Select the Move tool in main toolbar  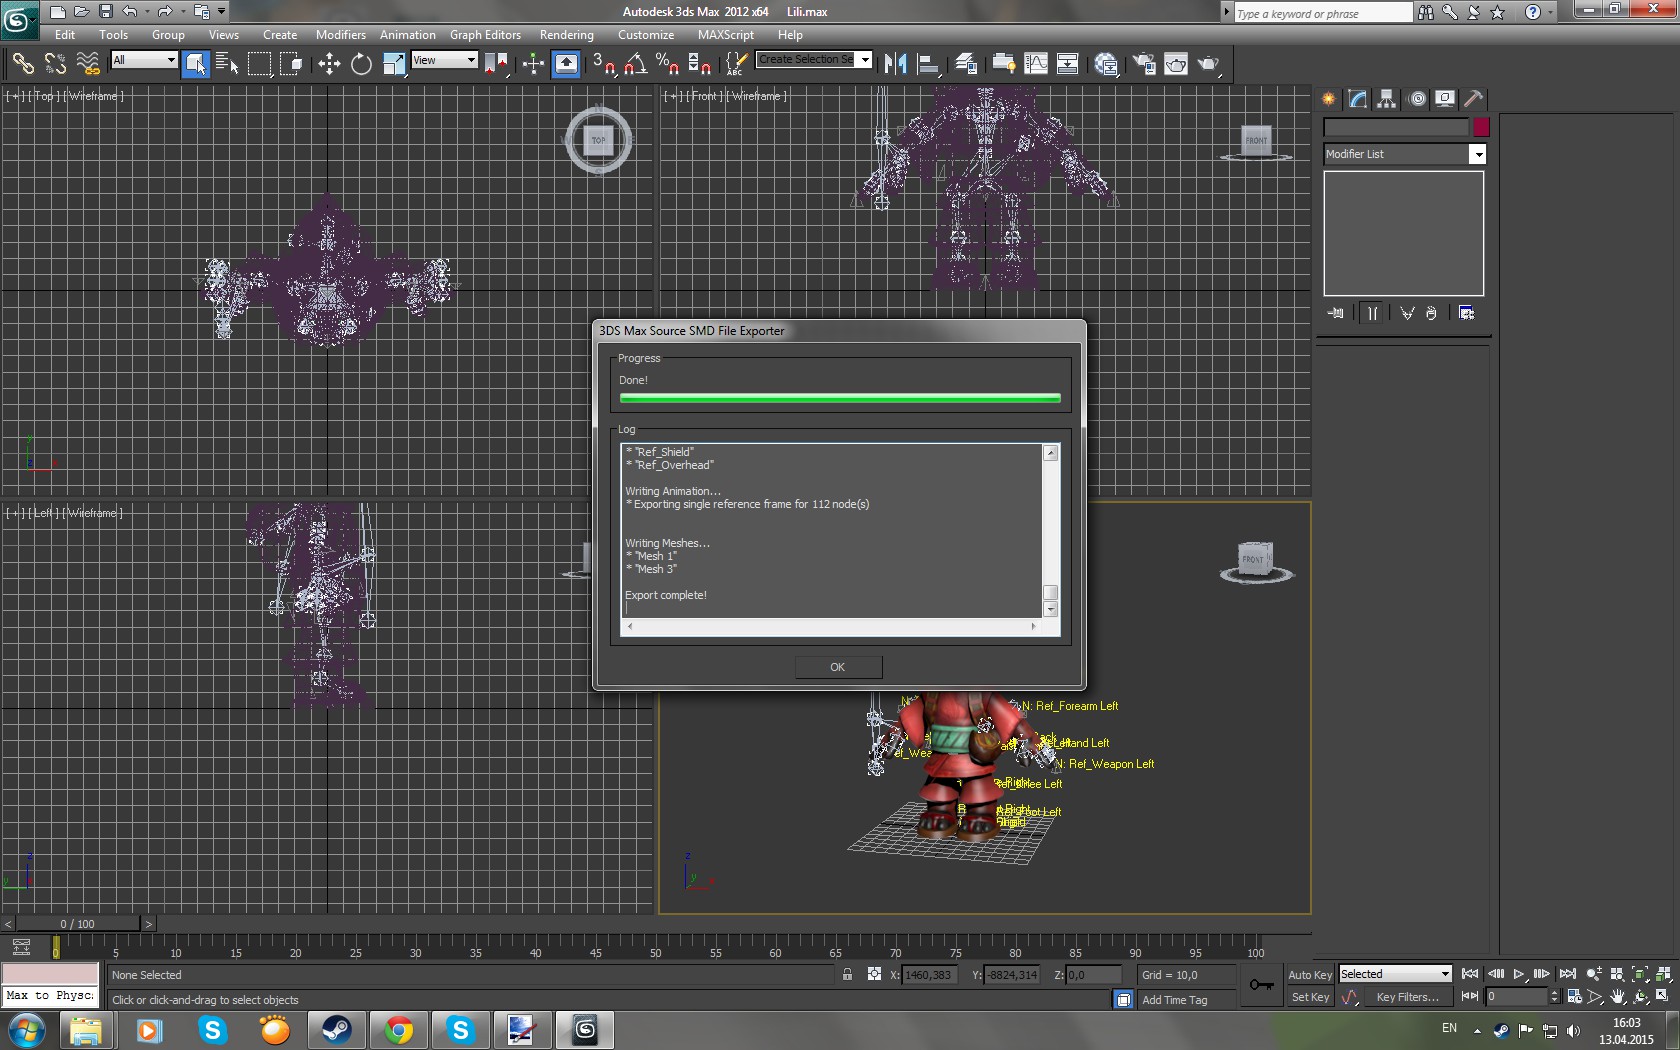coord(329,65)
